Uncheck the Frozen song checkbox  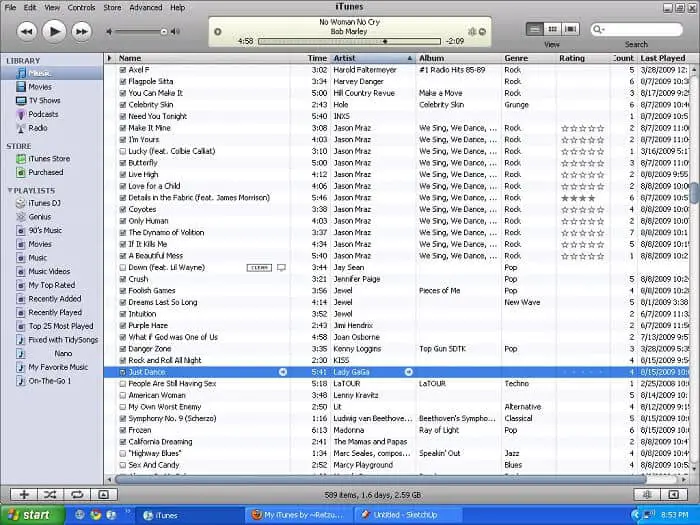(123, 430)
